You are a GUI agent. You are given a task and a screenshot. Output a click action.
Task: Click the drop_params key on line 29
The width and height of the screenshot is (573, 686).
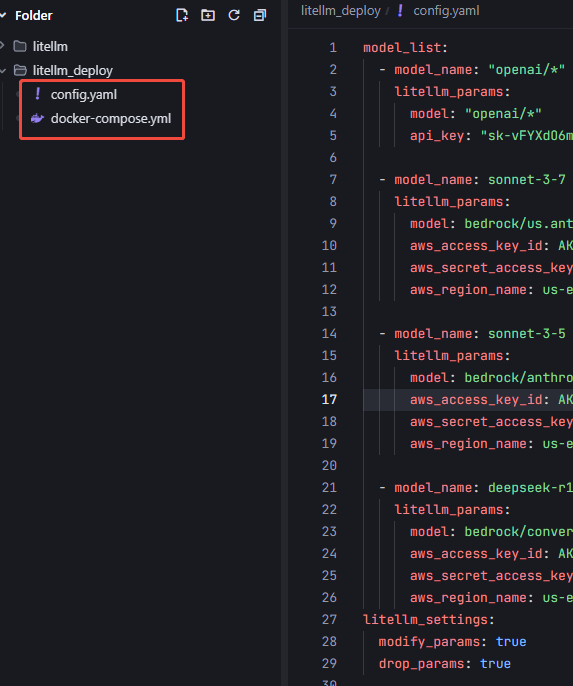coord(421,664)
